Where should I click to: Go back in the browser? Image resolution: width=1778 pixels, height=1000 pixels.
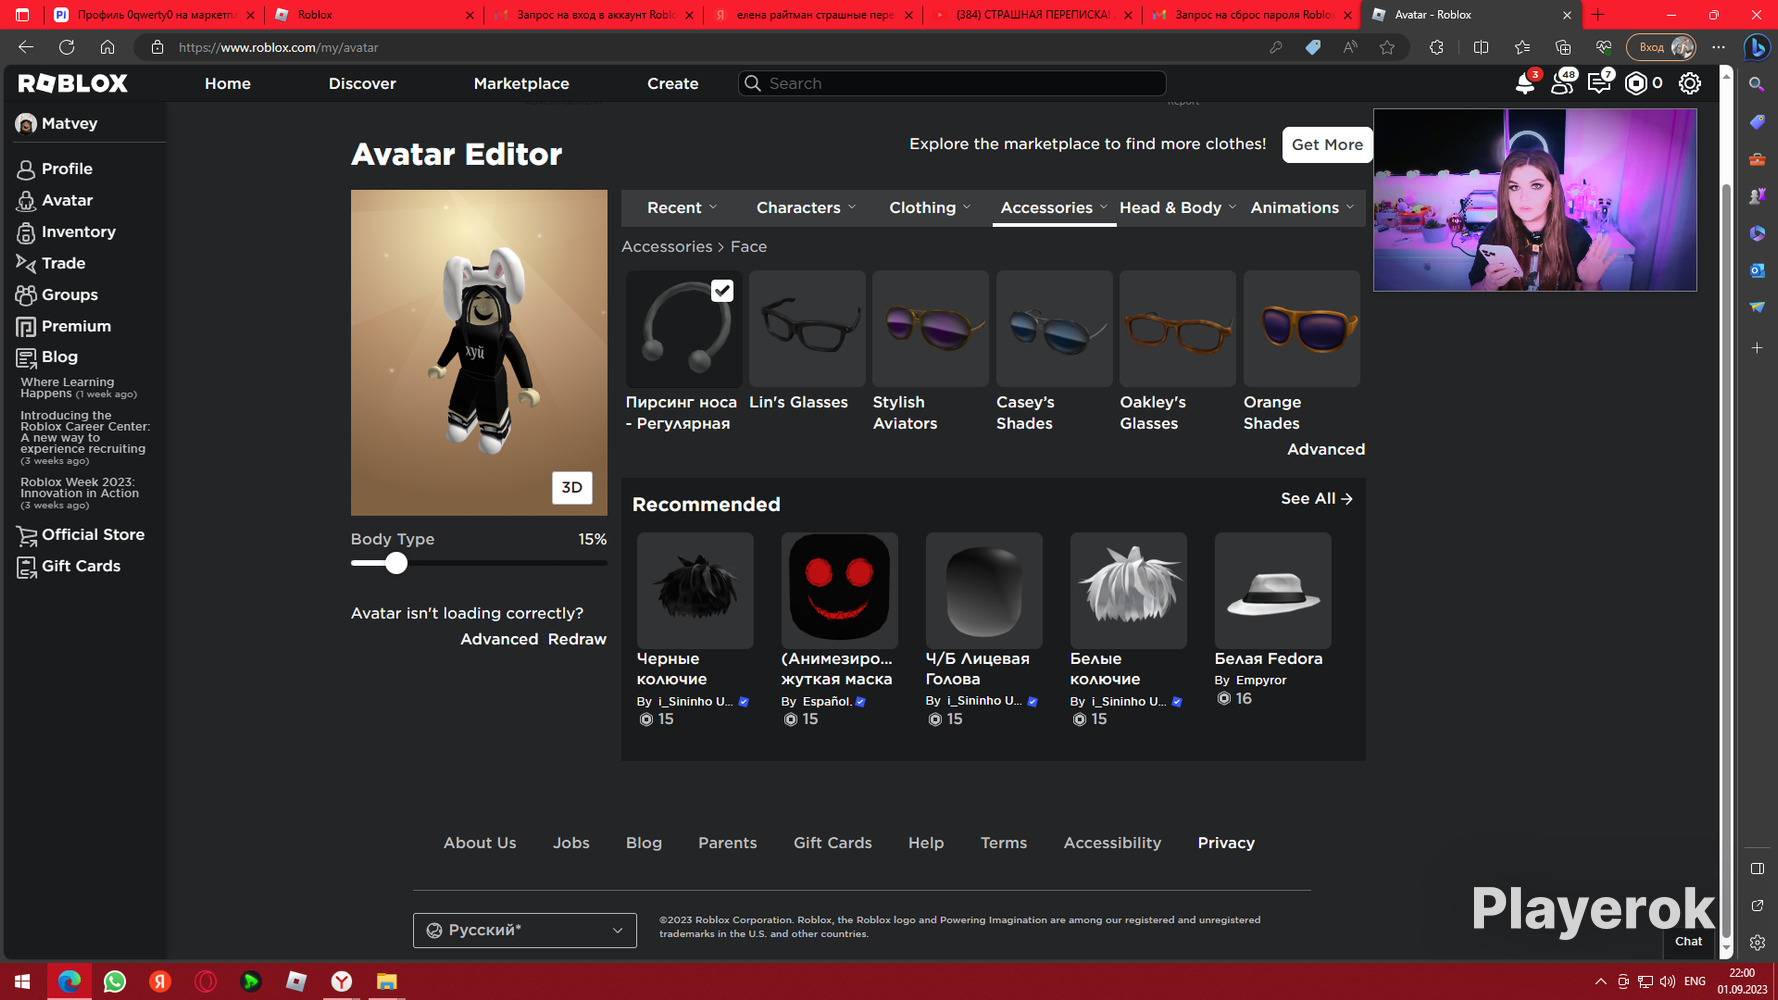(26, 48)
